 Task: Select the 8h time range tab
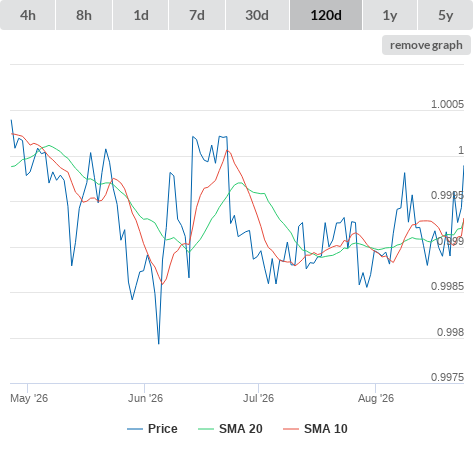[84, 15]
